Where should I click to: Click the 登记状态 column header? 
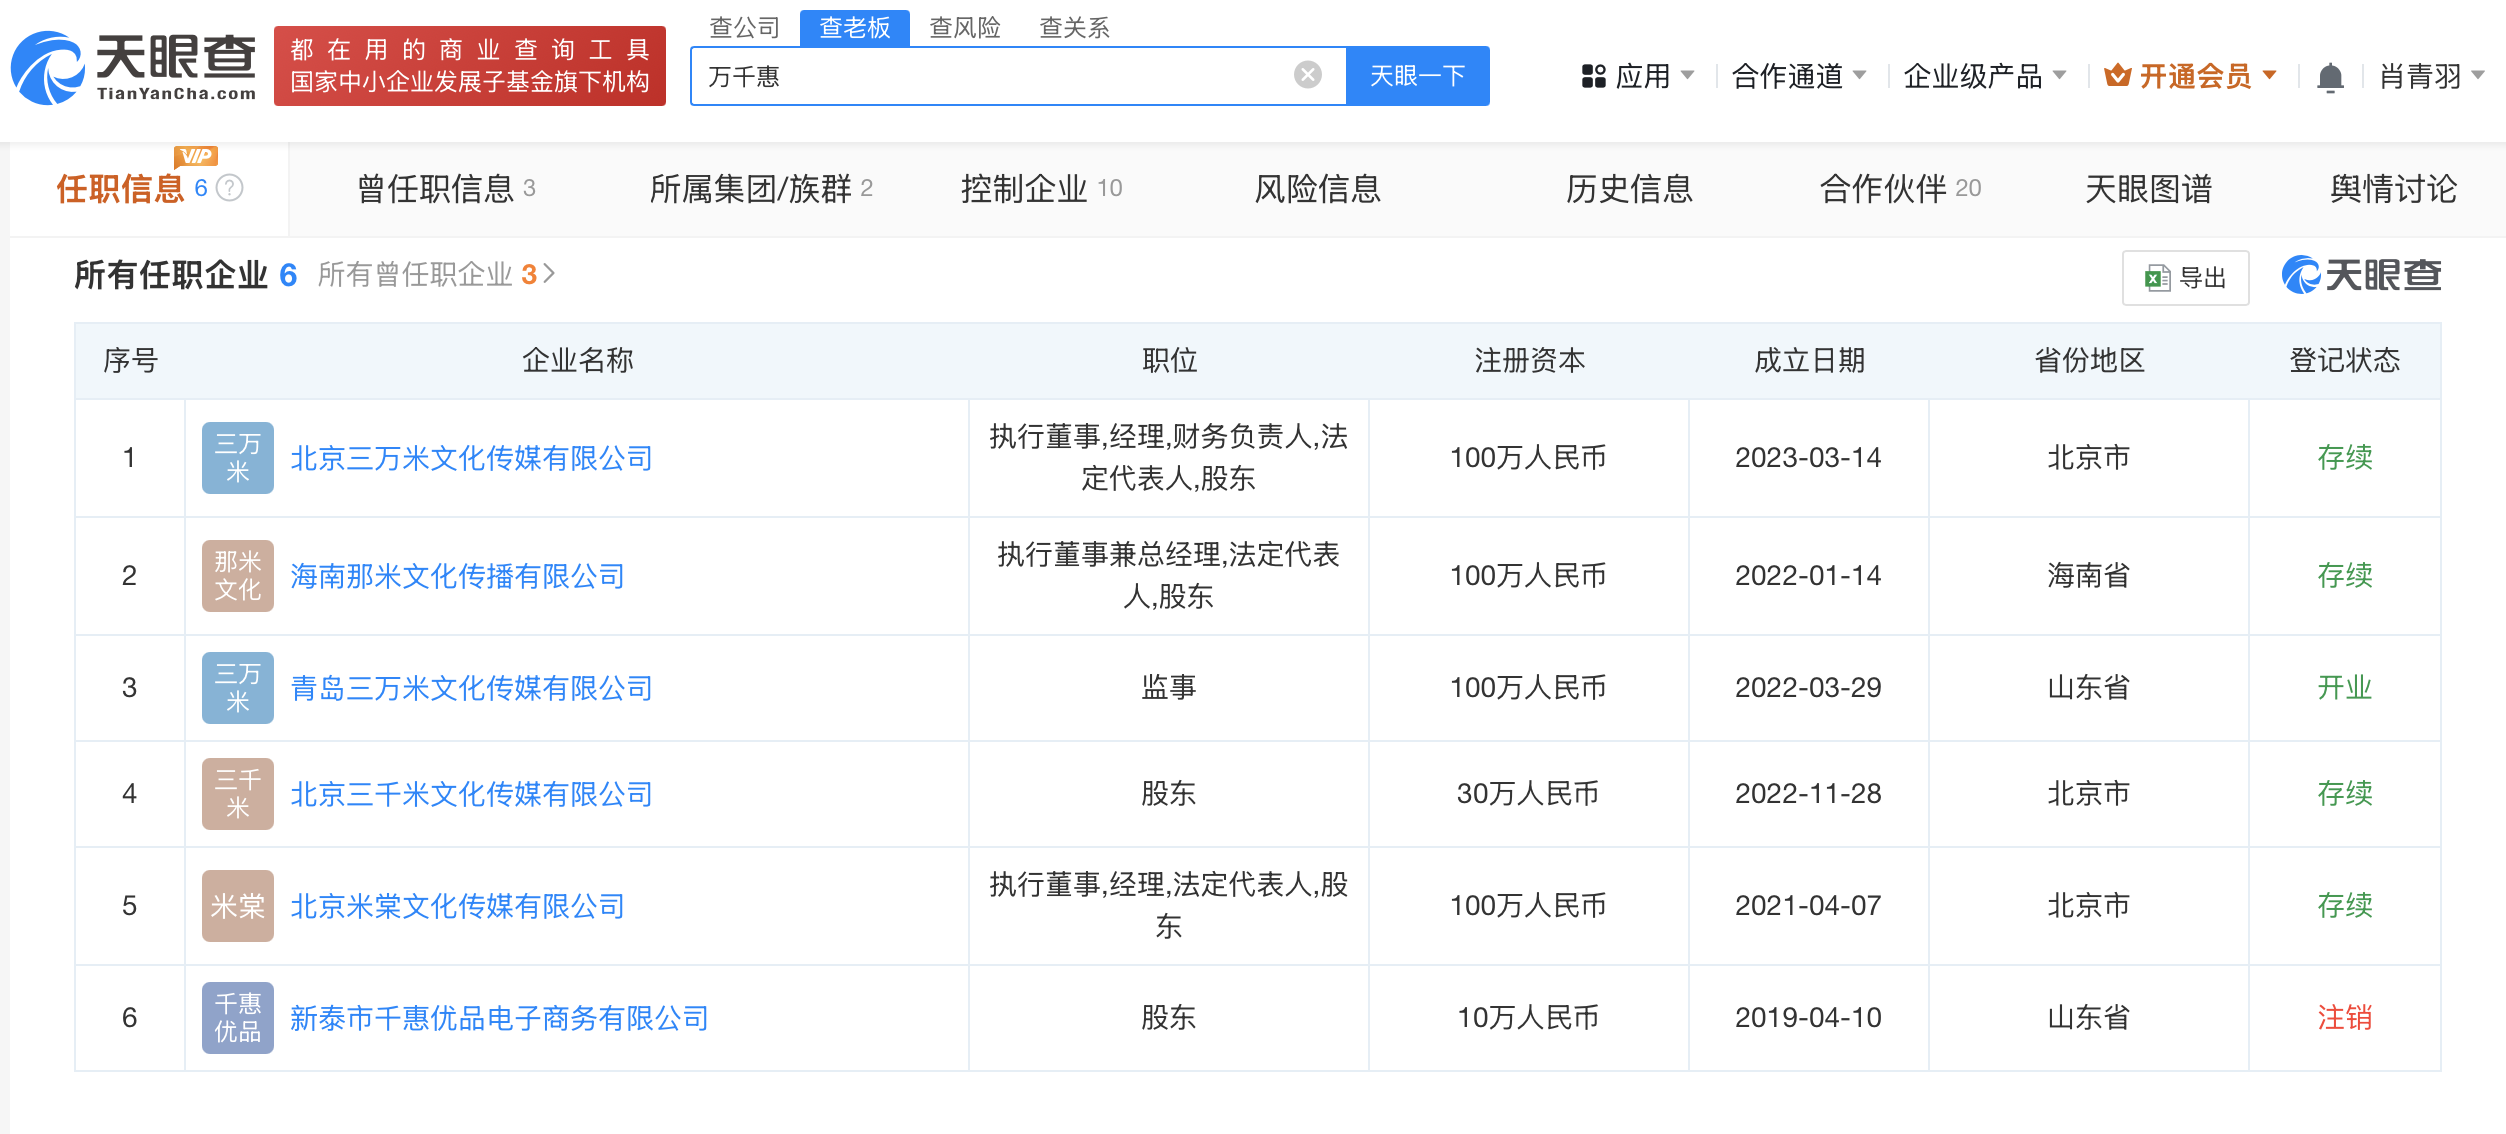(x=2345, y=360)
